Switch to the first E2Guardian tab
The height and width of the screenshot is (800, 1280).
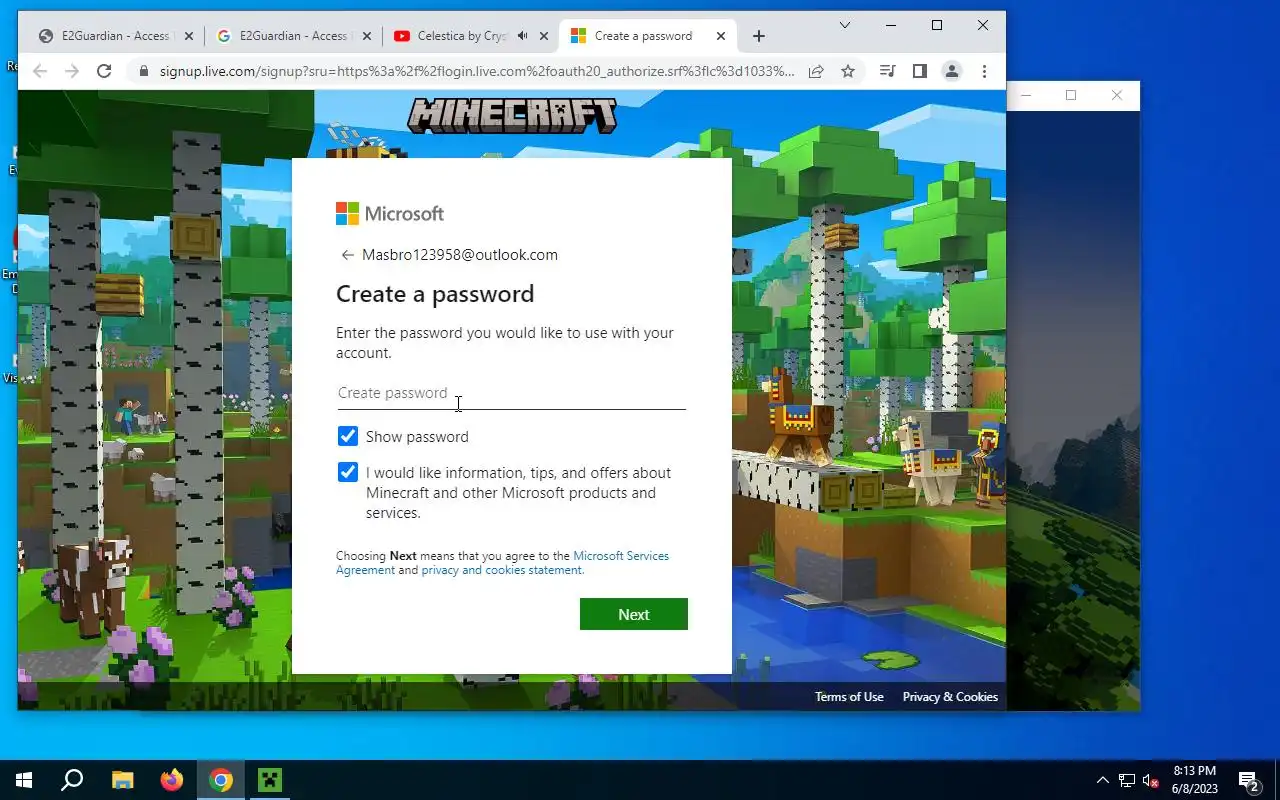116,36
